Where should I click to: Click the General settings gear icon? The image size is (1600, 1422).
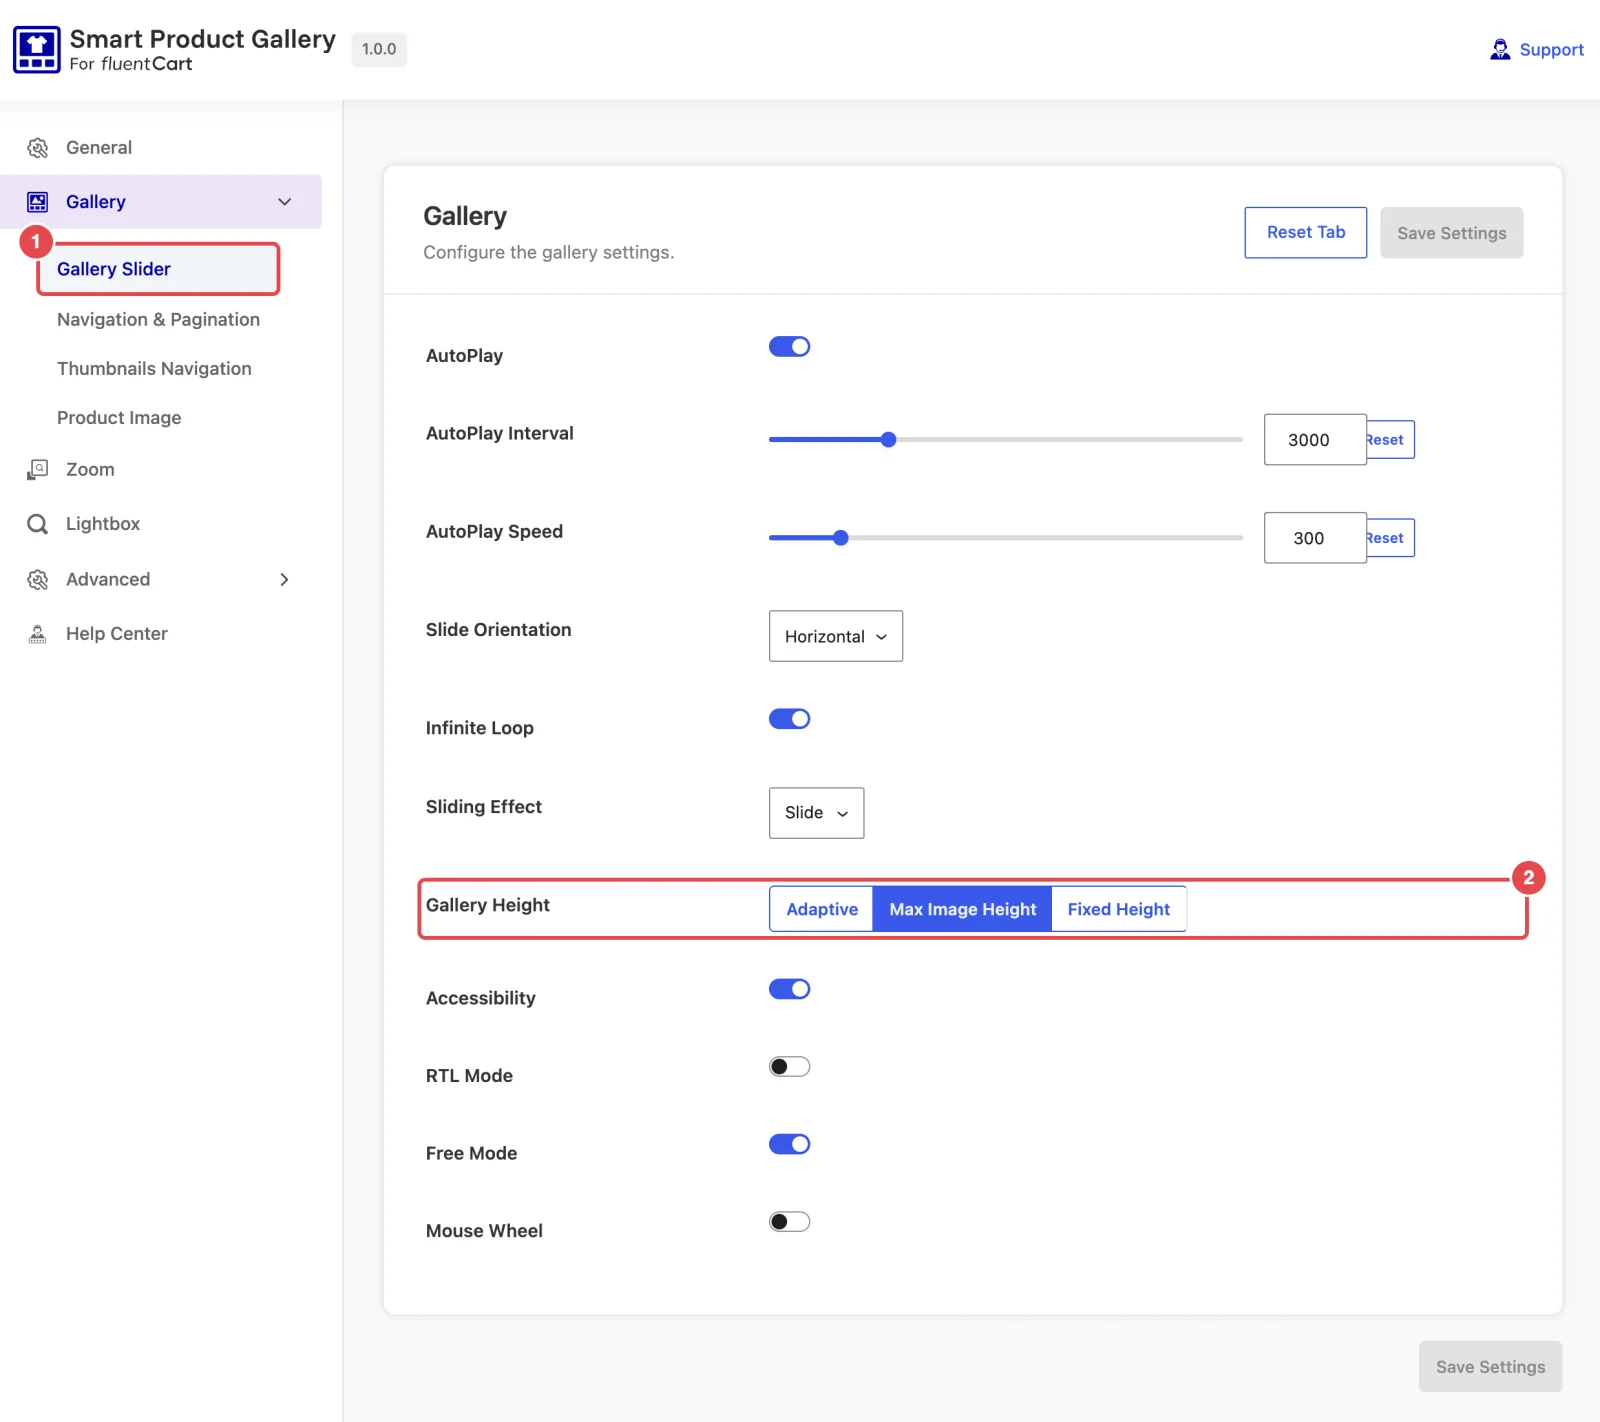tap(38, 148)
